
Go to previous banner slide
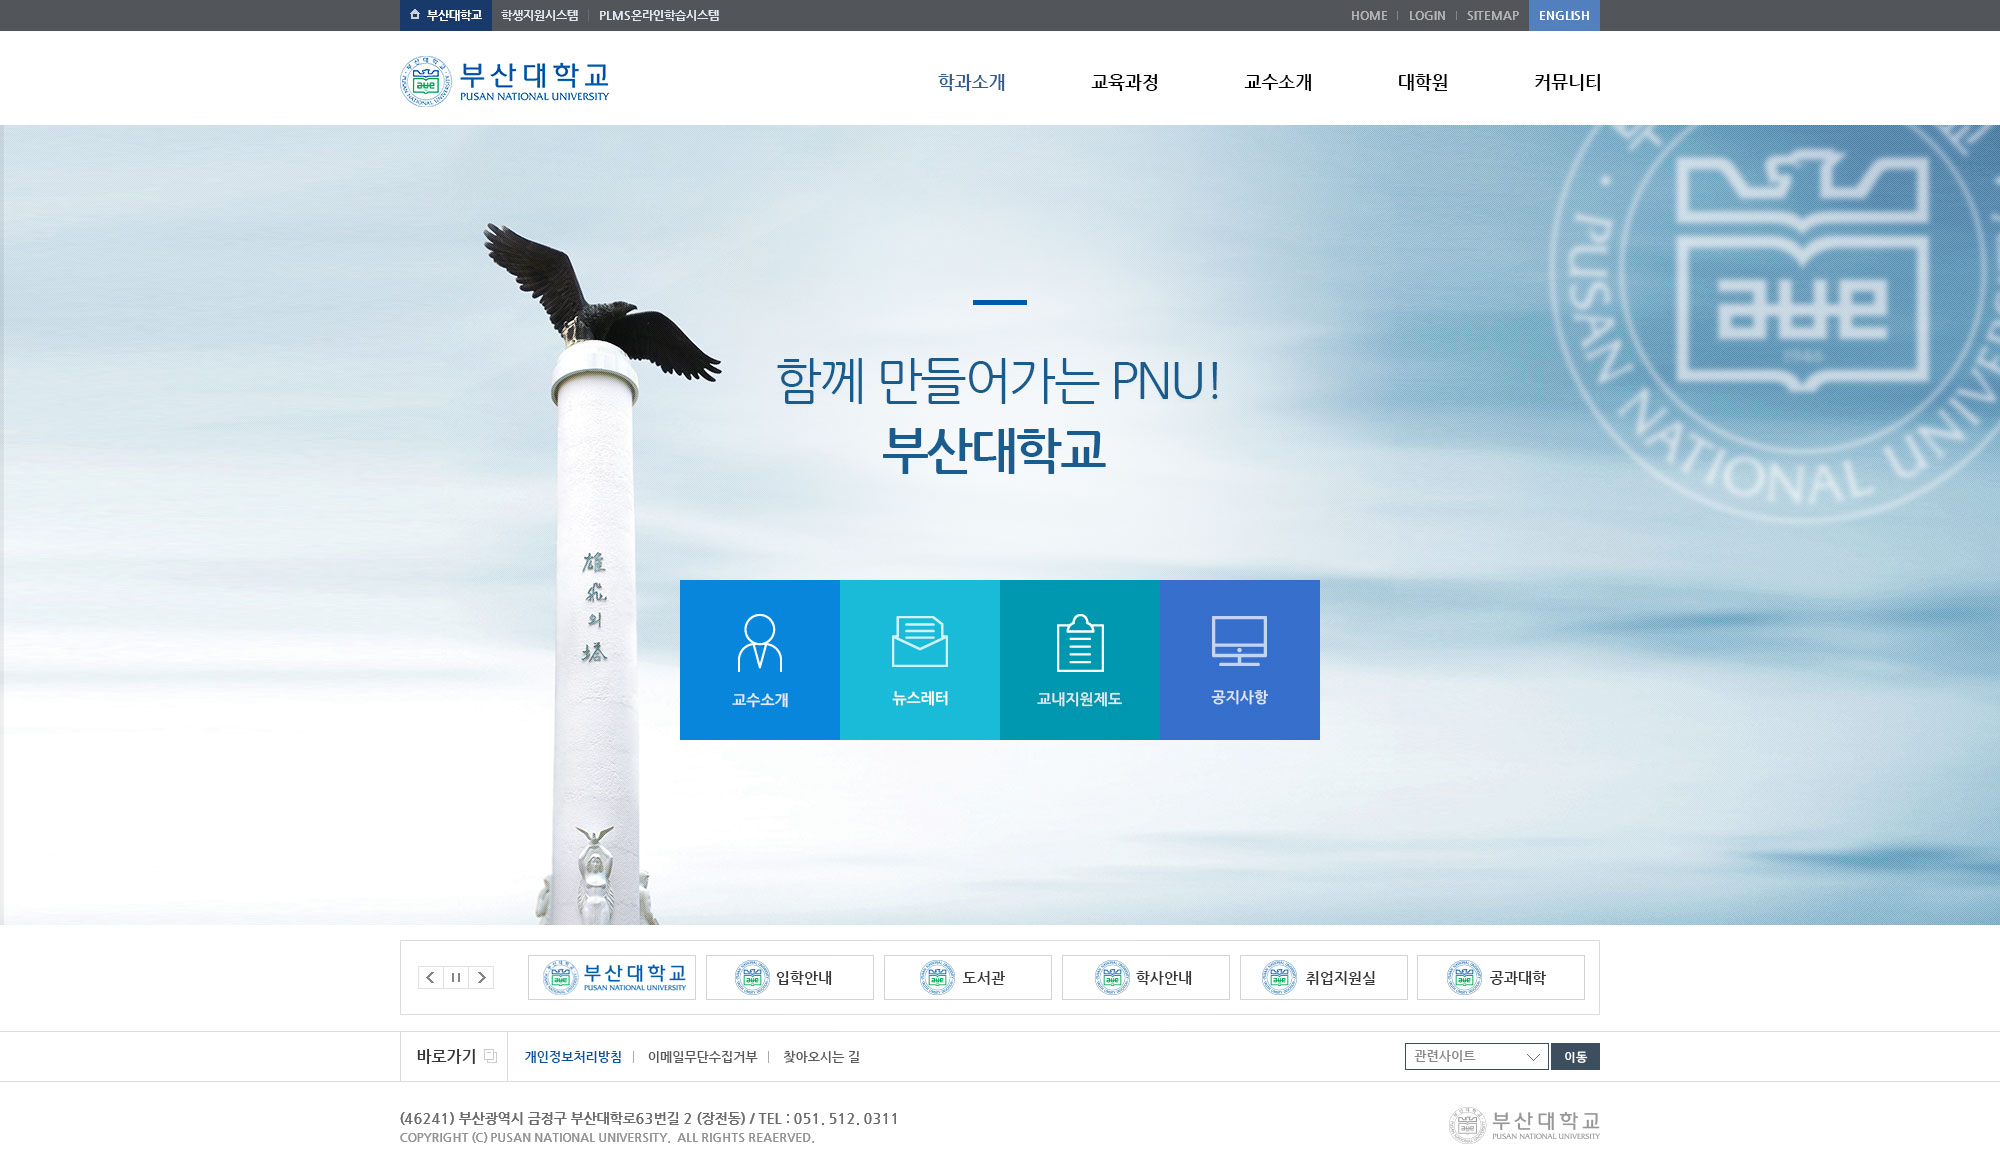(x=430, y=977)
